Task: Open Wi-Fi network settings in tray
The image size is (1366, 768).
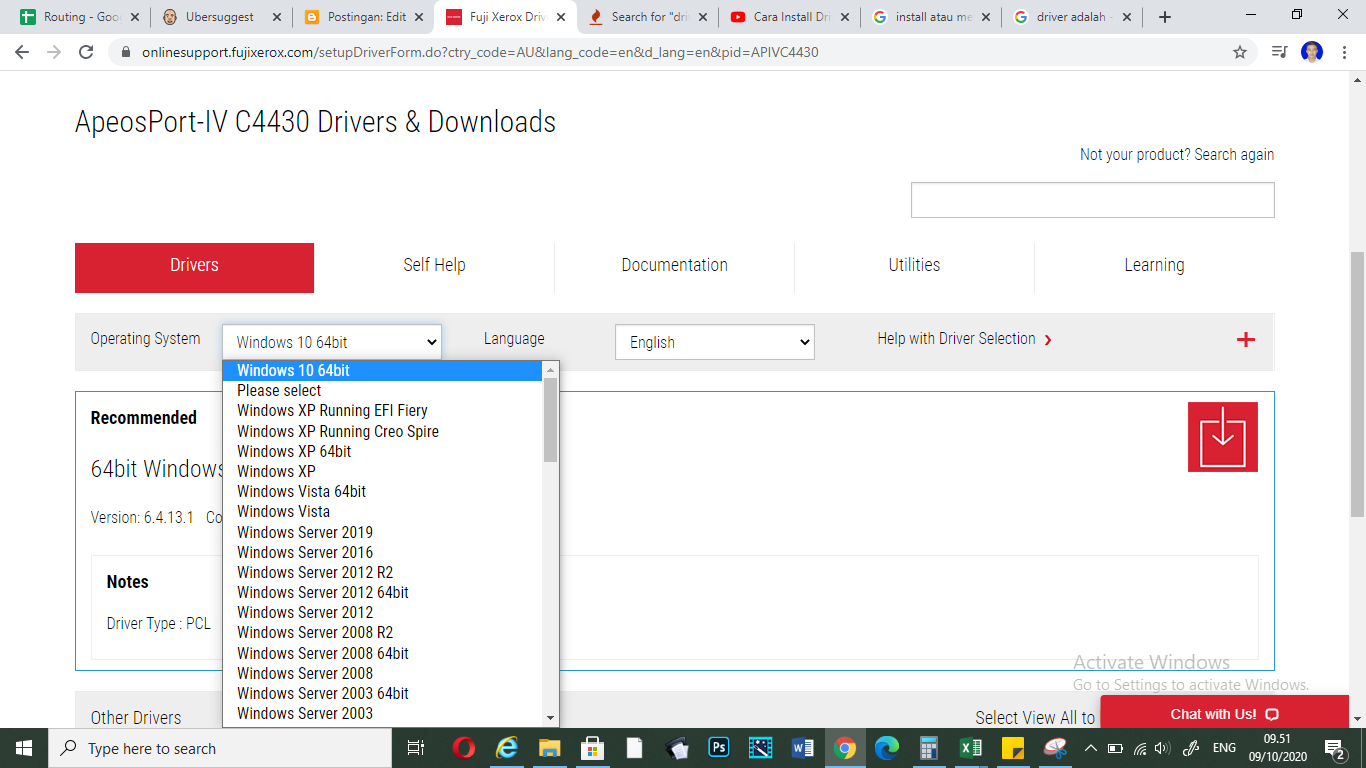Action: tap(1140, 748)
